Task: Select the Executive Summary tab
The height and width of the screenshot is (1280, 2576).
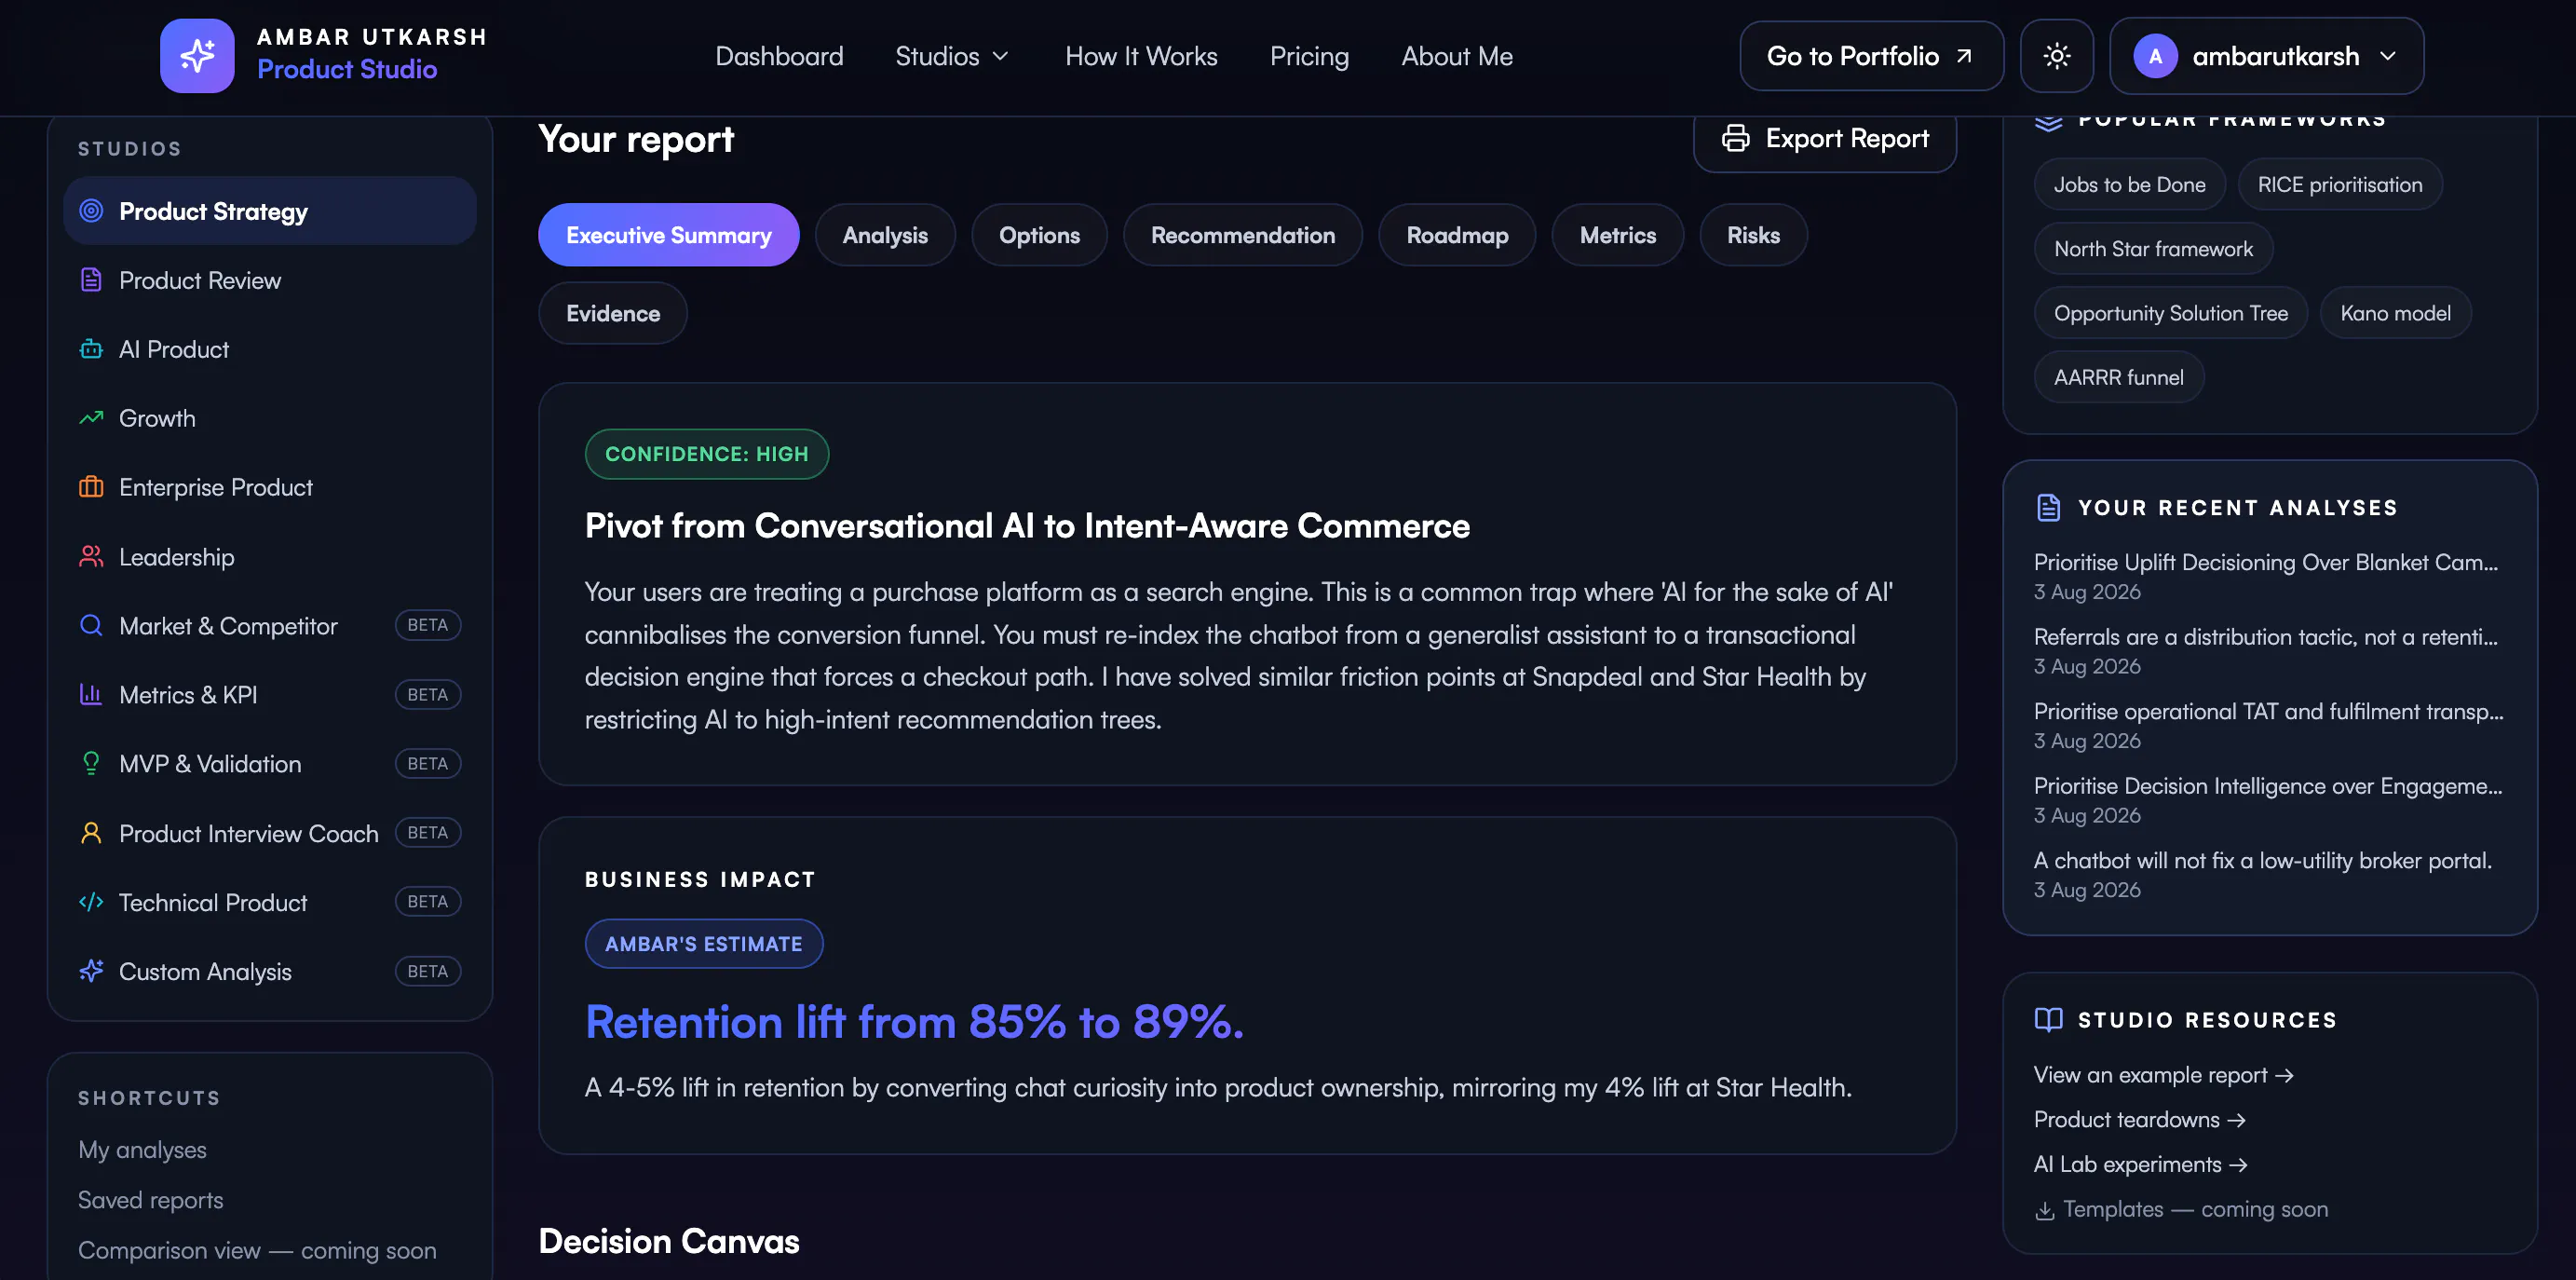Action: (668, 235)
